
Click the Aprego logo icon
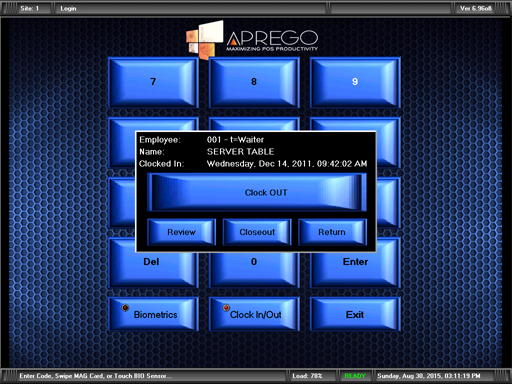click(x=205, y=39)
